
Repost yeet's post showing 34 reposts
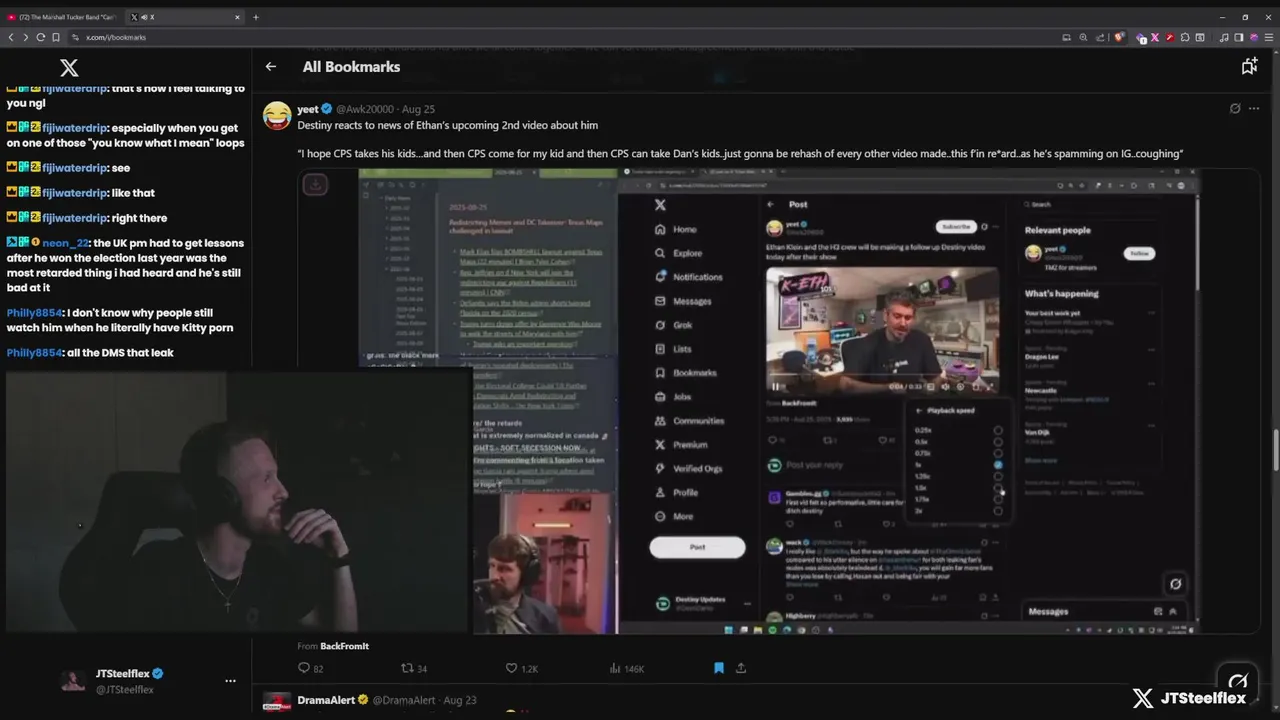(414, 668)
